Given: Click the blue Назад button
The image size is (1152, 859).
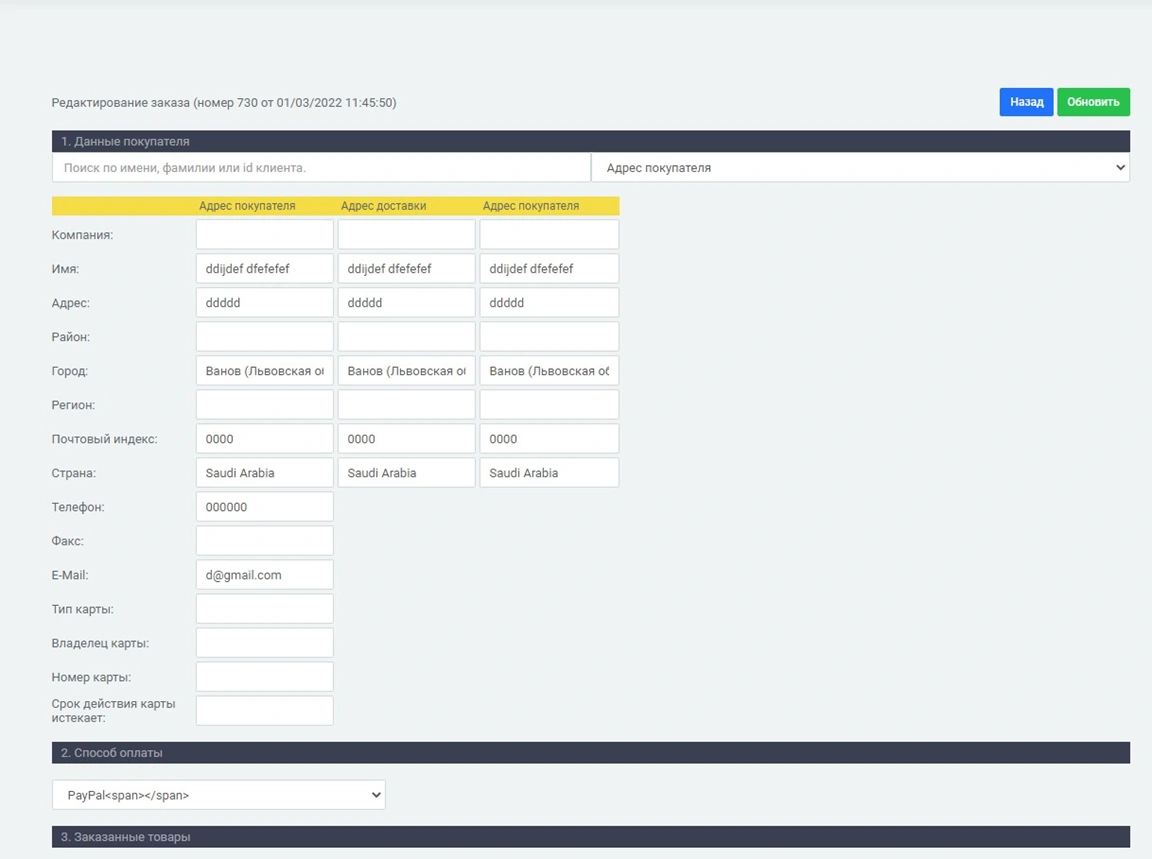Looking at the screenshot, I should pos(1025,102).
